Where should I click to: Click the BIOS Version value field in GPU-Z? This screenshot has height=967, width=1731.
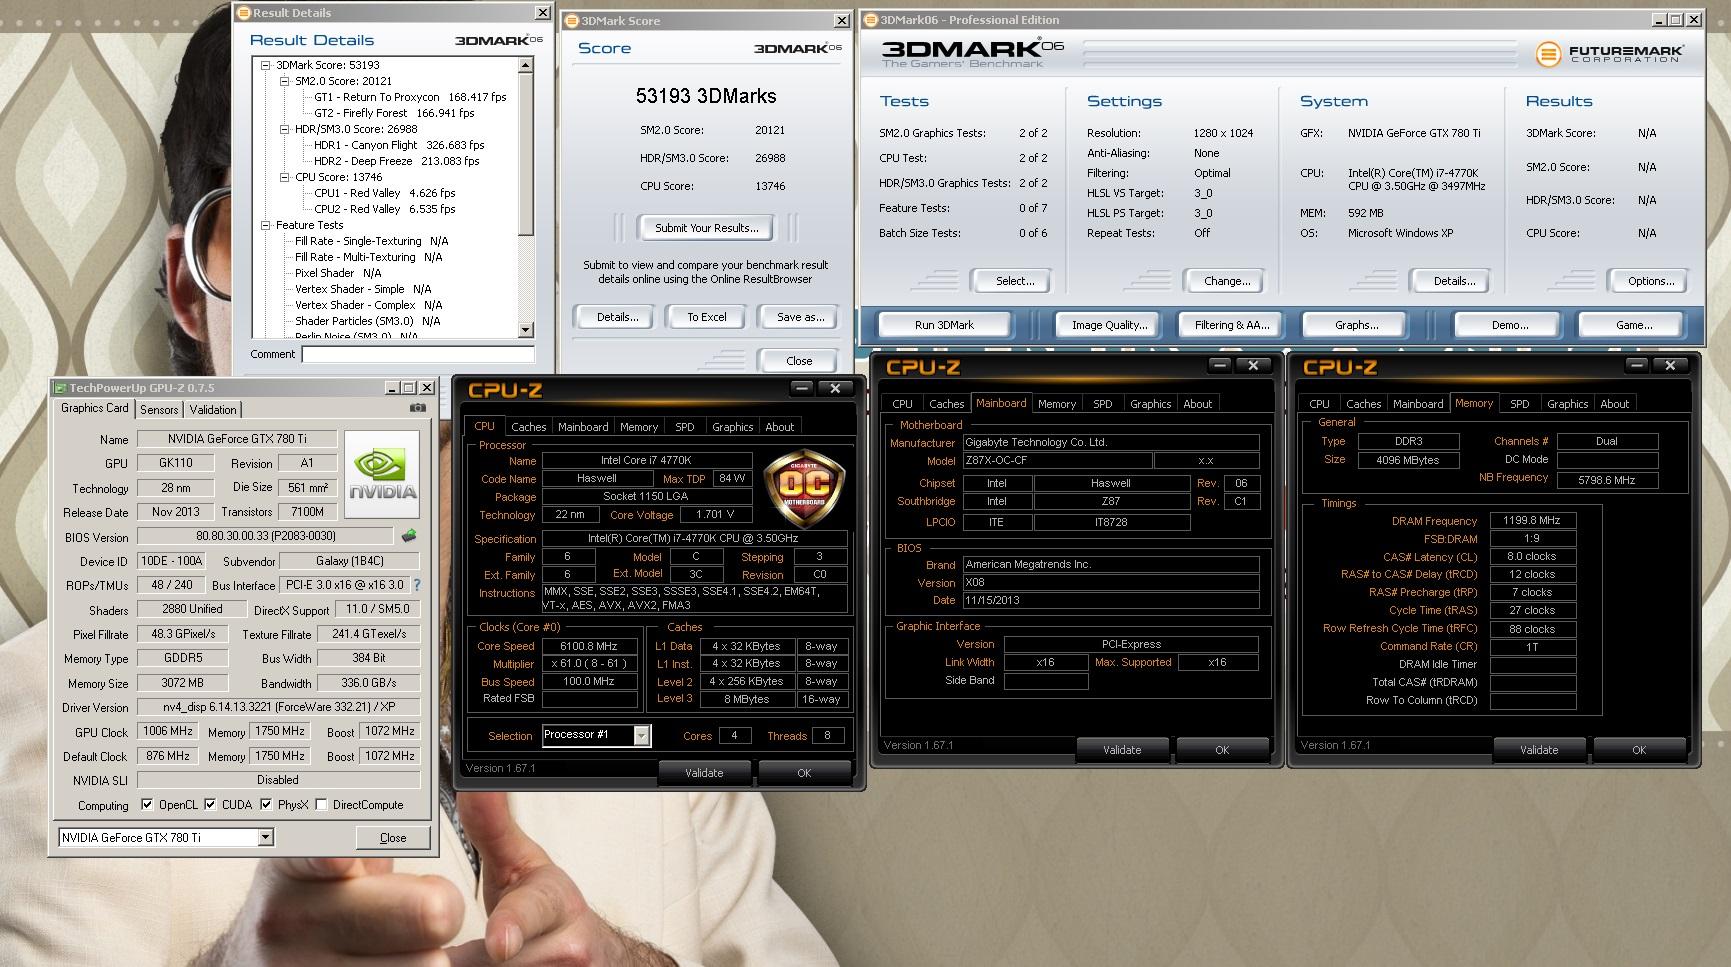pyautogui.click(x=265, y=537)
